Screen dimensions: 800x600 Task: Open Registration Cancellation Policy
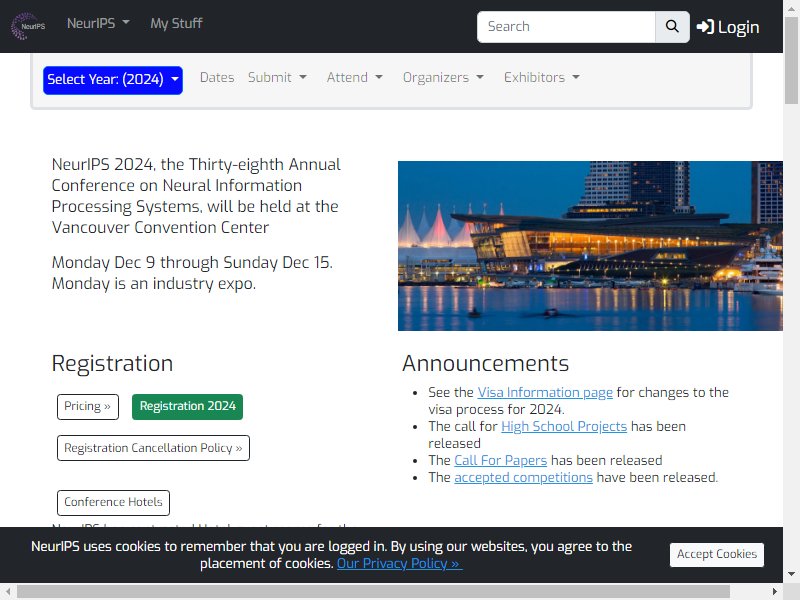tap(153, 448)
